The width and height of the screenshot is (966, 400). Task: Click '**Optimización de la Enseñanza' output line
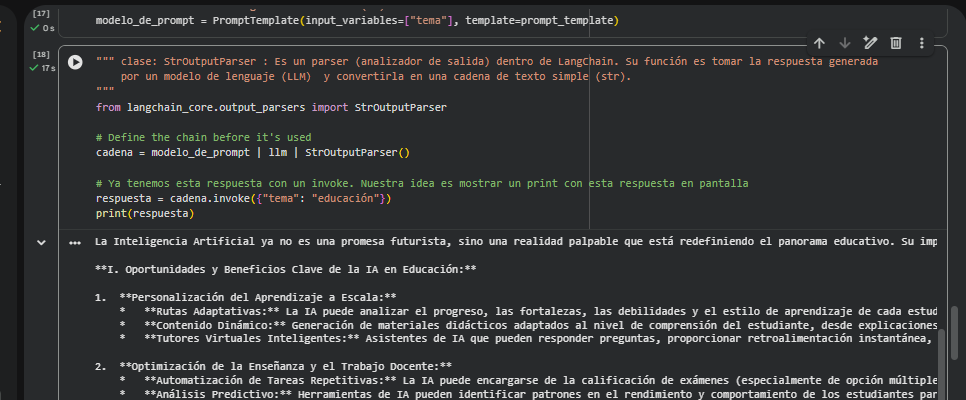(274, 366)
